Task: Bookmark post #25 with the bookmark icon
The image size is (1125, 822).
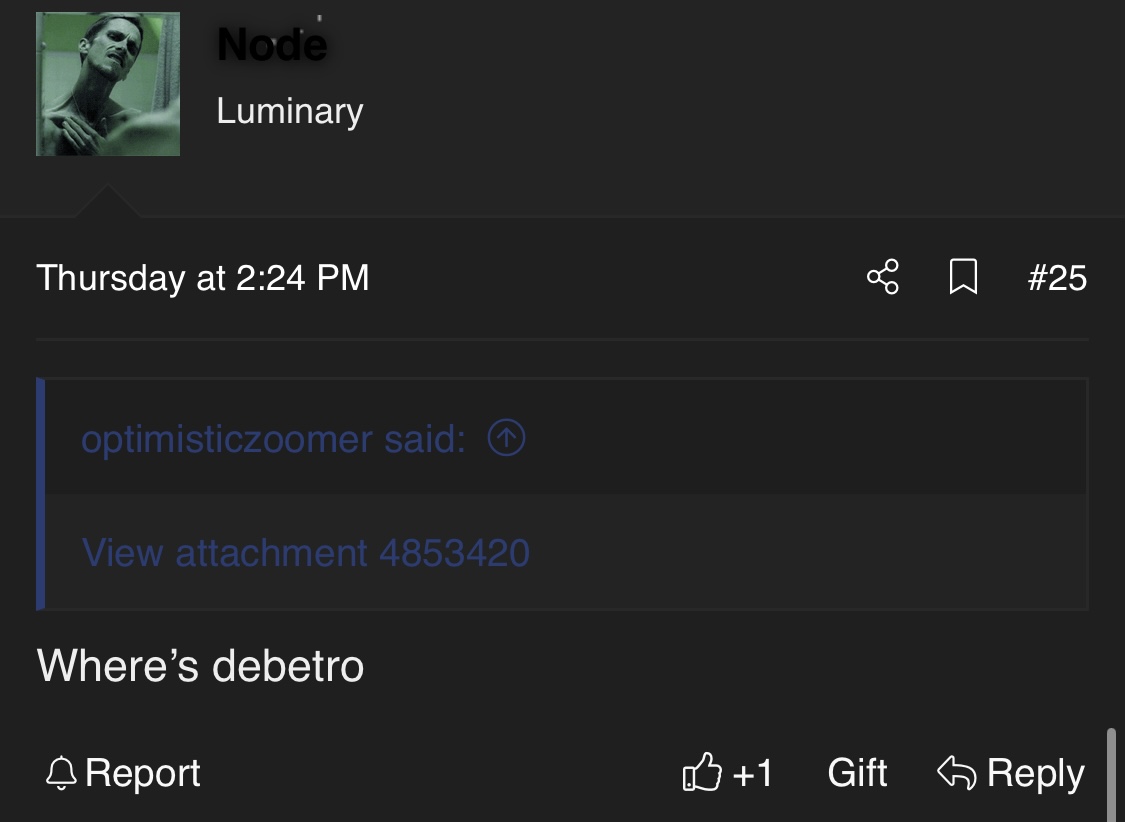Action: coord(962,277)
